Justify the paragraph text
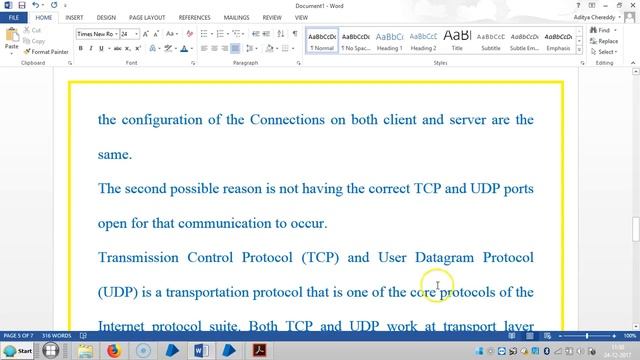 point(236,48)
